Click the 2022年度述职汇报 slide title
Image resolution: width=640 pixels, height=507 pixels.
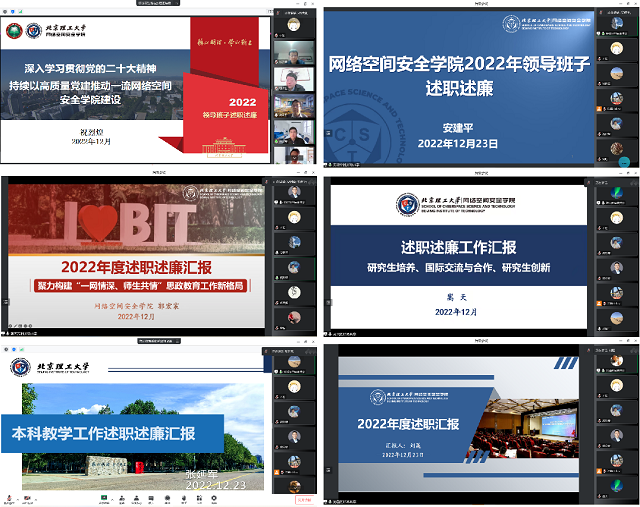(401, 423)
